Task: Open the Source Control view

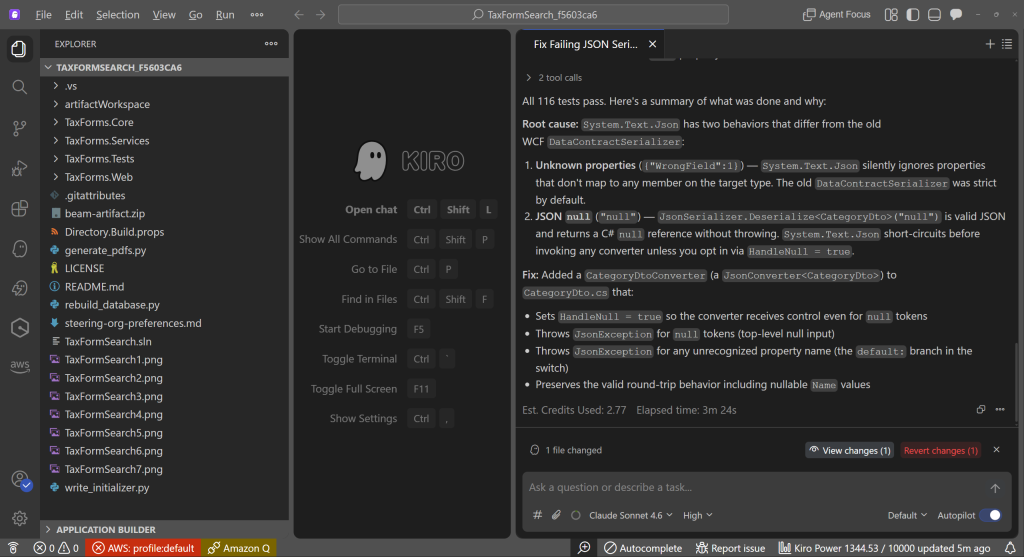Action: 19,128
